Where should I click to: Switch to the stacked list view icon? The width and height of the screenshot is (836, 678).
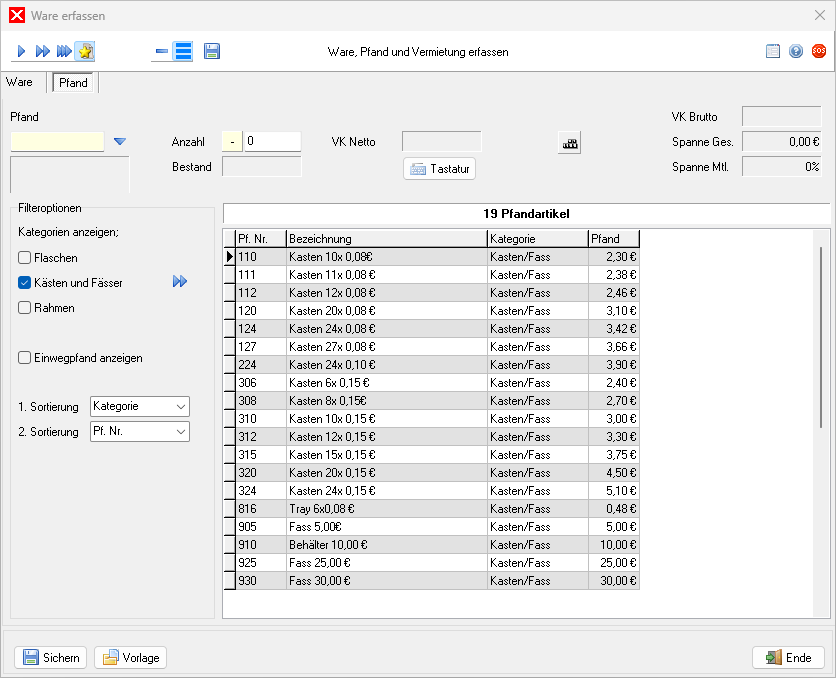(x=183, y=51)
